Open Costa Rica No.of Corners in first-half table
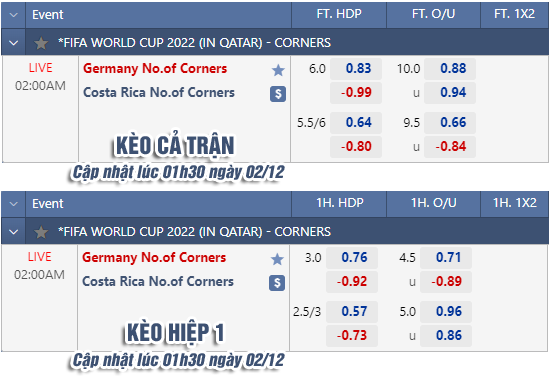 point(158,282)
